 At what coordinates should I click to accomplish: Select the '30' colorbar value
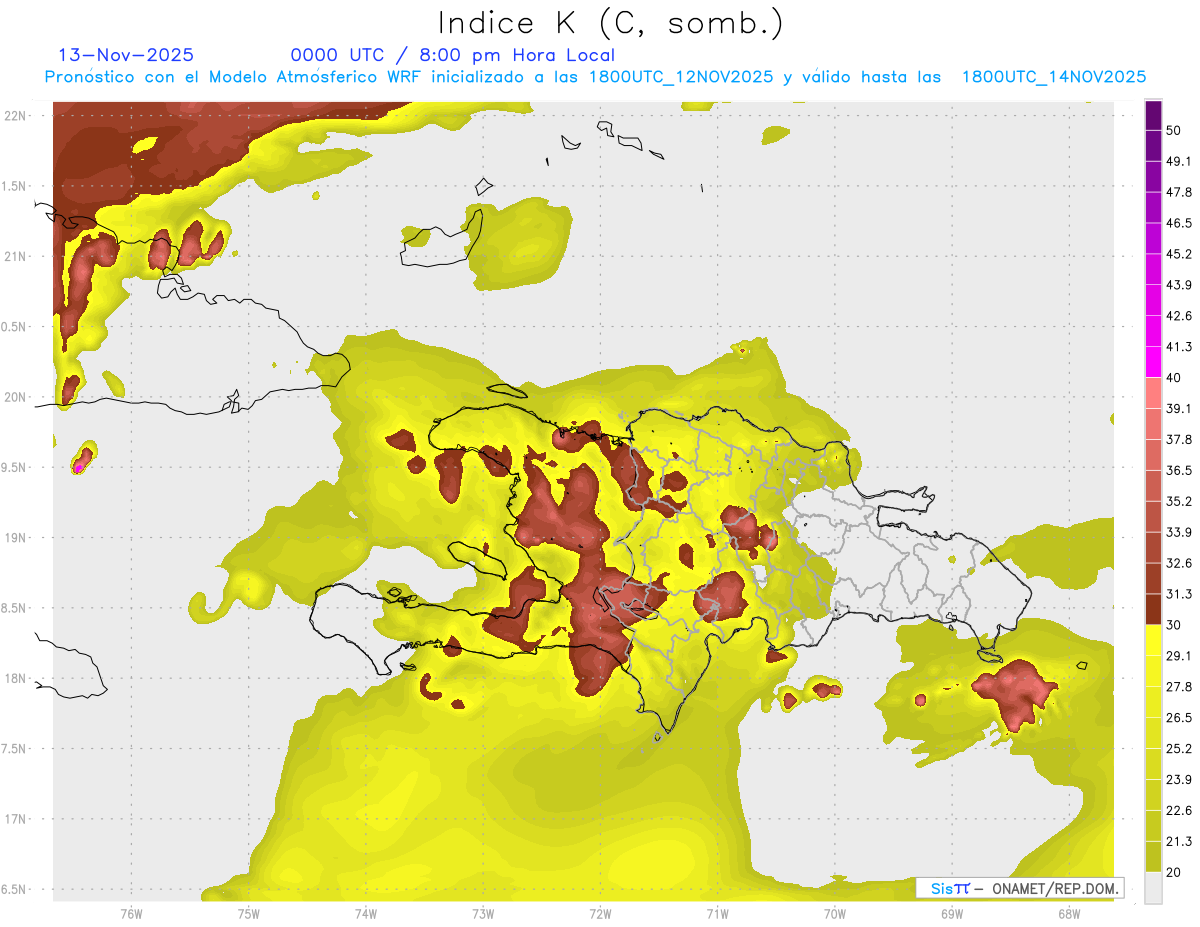click(1174, 625)
